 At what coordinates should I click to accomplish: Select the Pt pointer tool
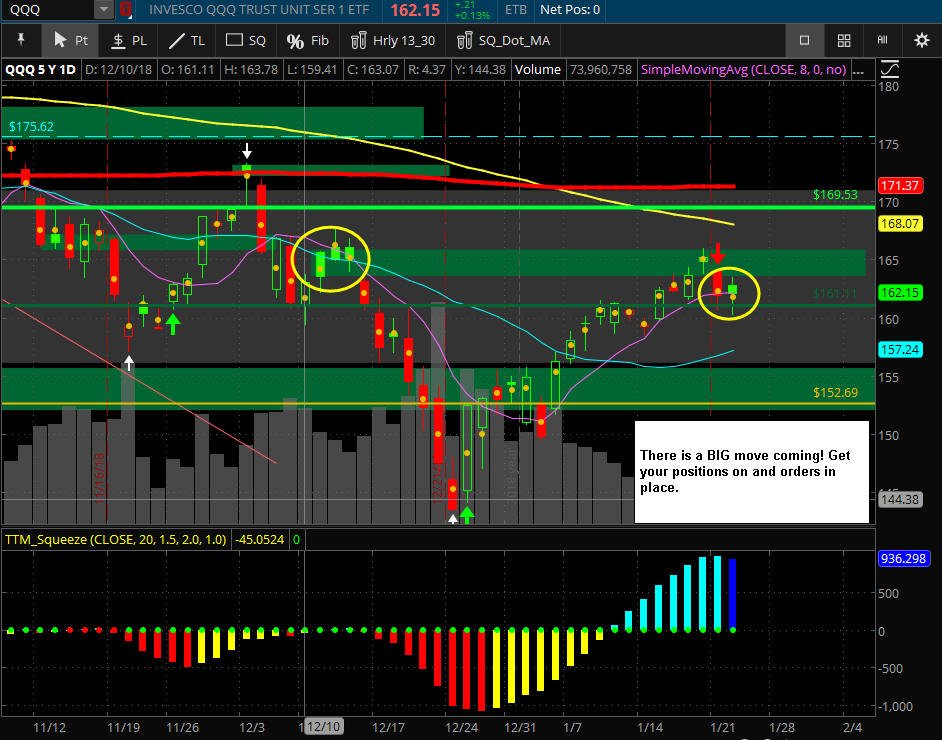71,40
